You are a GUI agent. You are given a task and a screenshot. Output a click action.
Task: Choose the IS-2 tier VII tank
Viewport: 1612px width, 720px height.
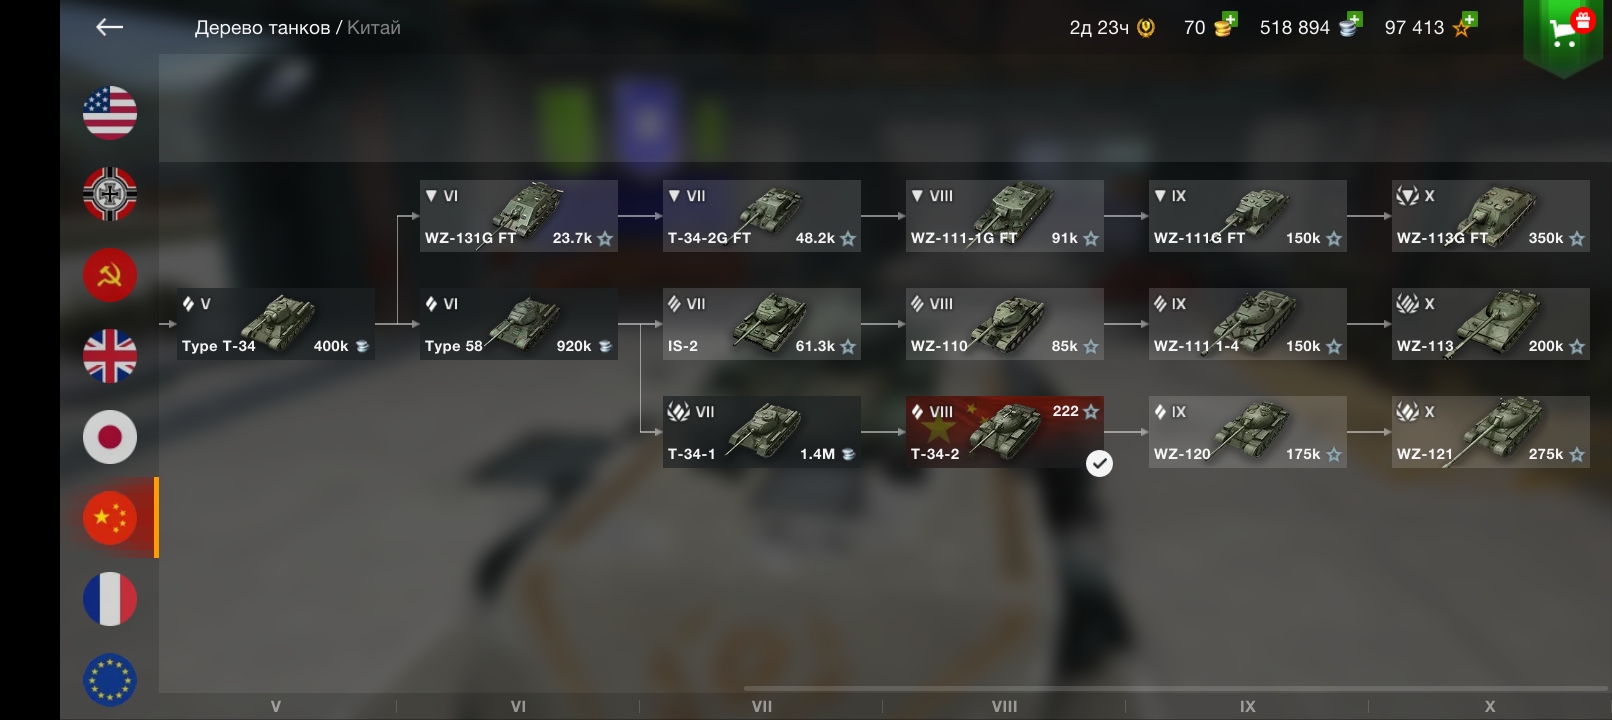[762, 324]
